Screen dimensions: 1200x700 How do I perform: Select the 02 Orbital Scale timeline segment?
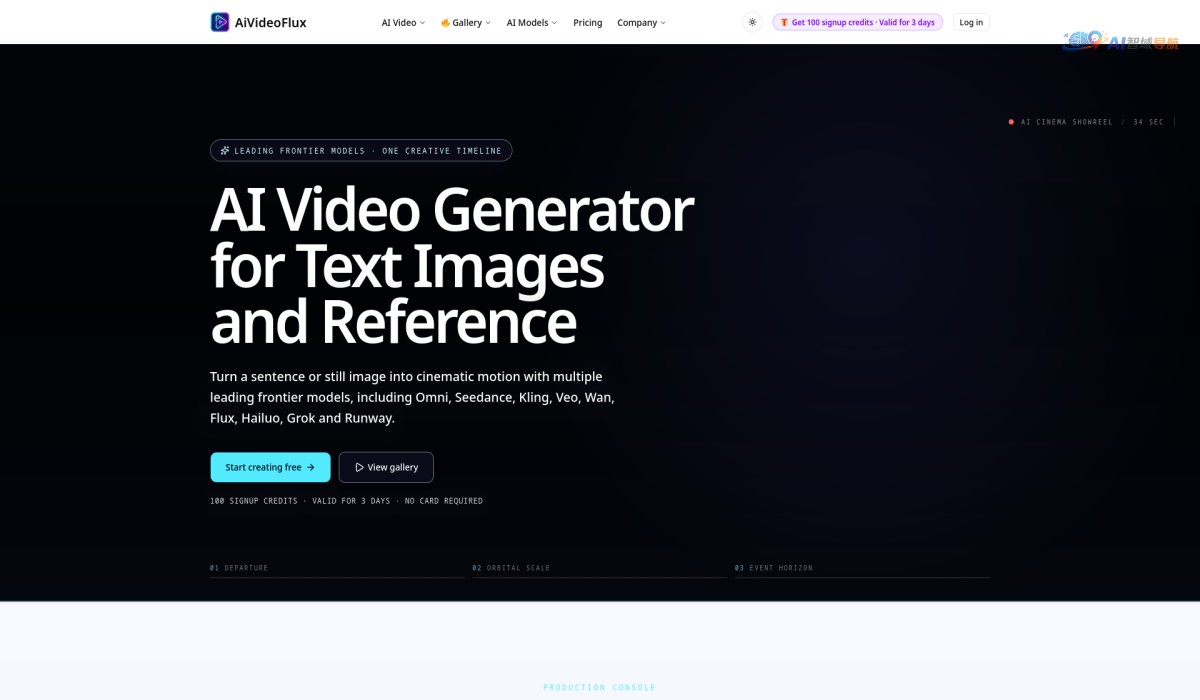pyautogui.click(x=600, y=569)
